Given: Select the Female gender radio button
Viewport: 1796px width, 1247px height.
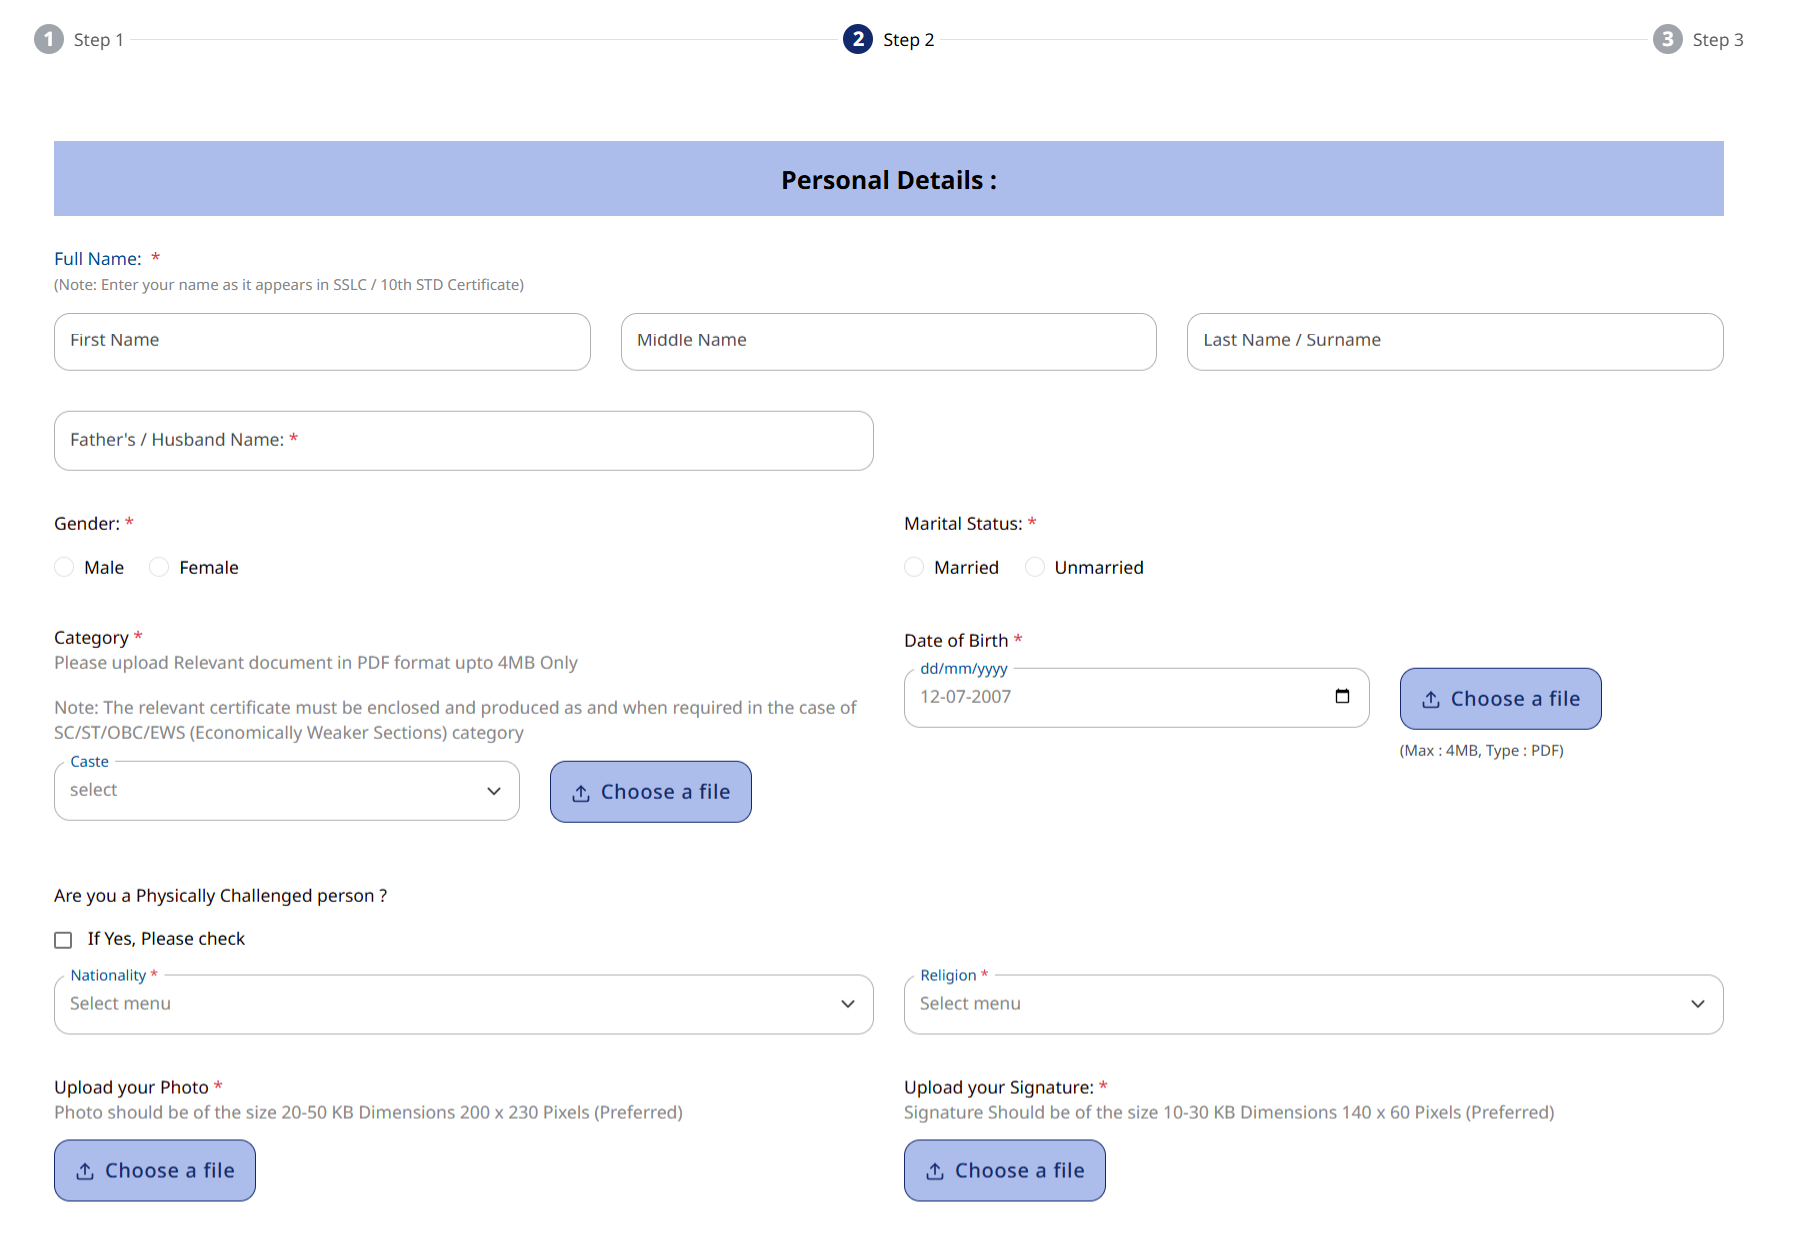Looking at the screenshot, I should pos(159,567).
